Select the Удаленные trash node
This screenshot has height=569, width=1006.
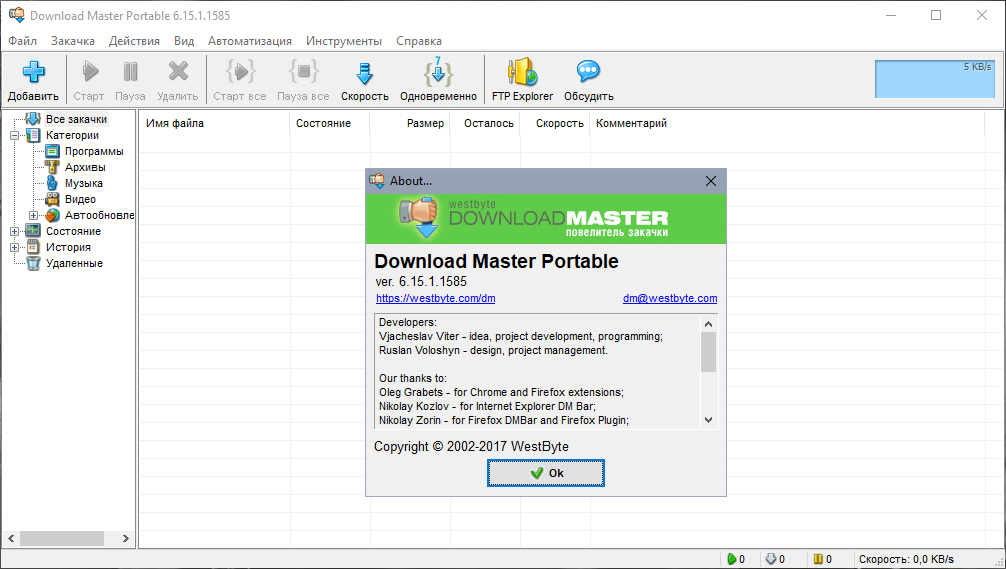coord(74,264)
